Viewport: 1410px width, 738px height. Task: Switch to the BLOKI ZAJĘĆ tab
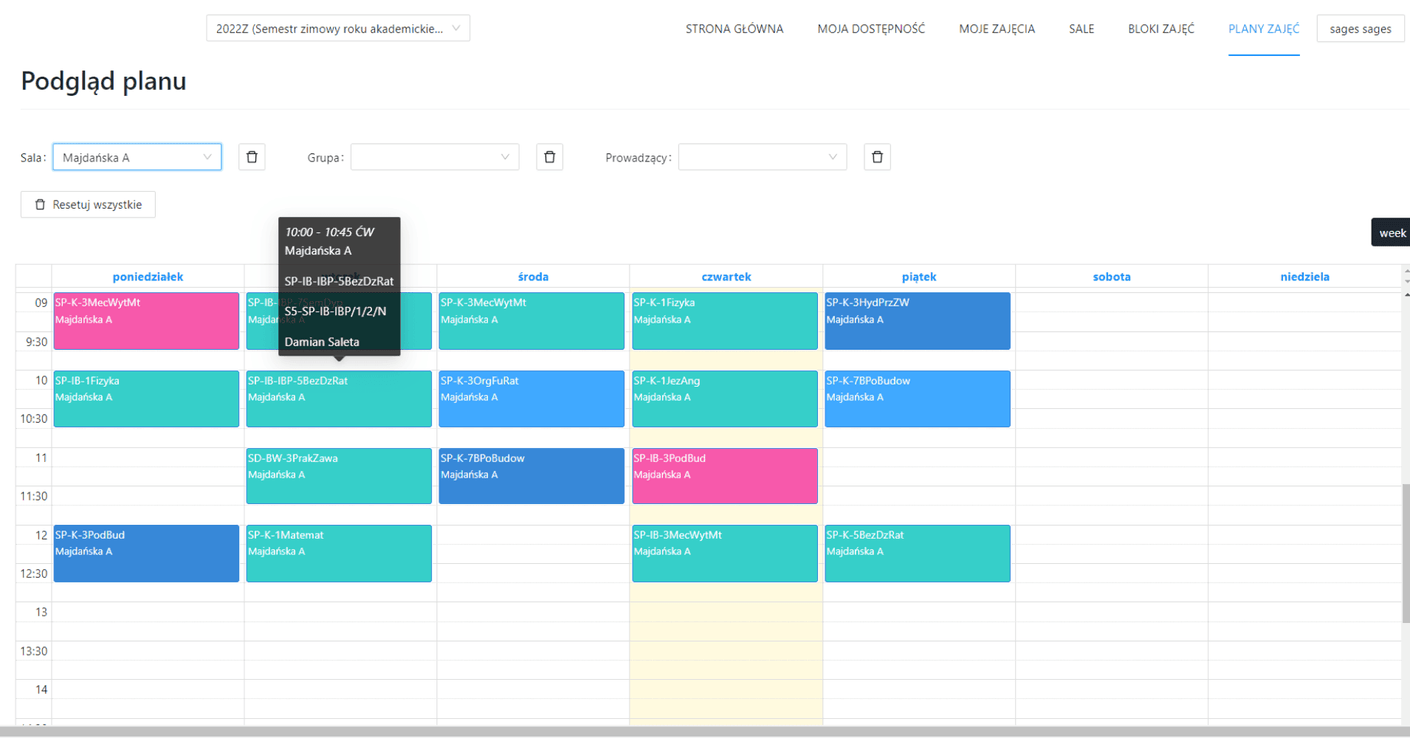tap(1160, 29)
